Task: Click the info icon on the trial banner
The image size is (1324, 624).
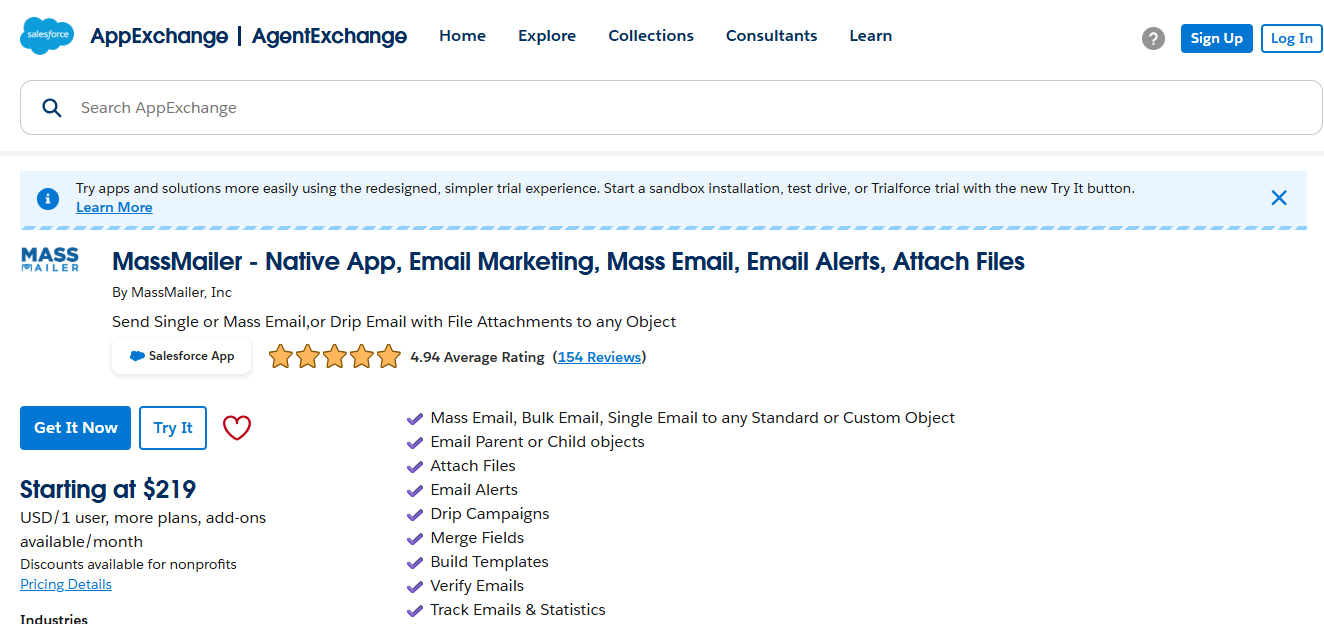Action: coord(47,198)
